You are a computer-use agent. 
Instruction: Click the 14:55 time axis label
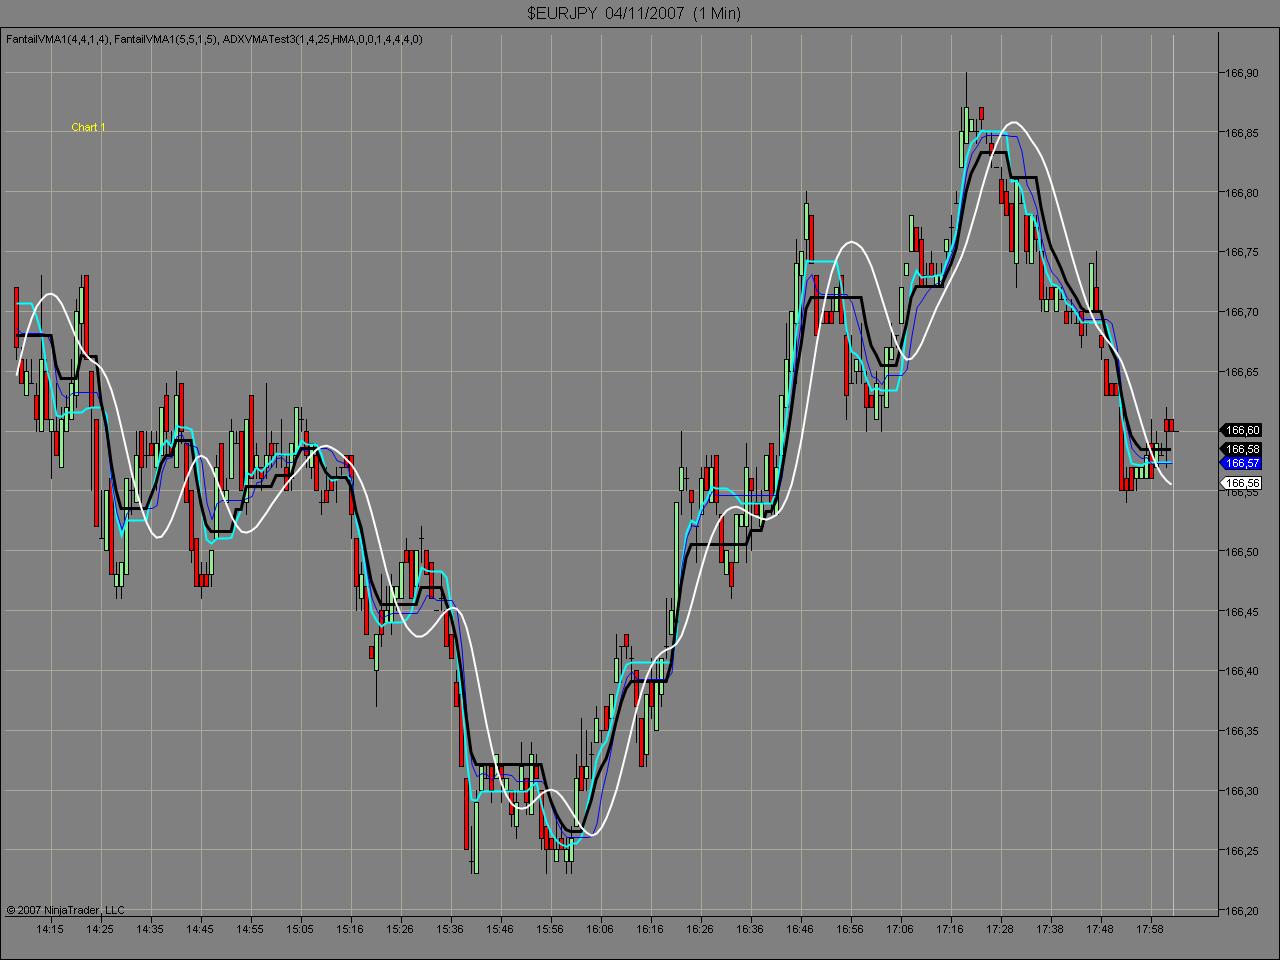[250, 929]
